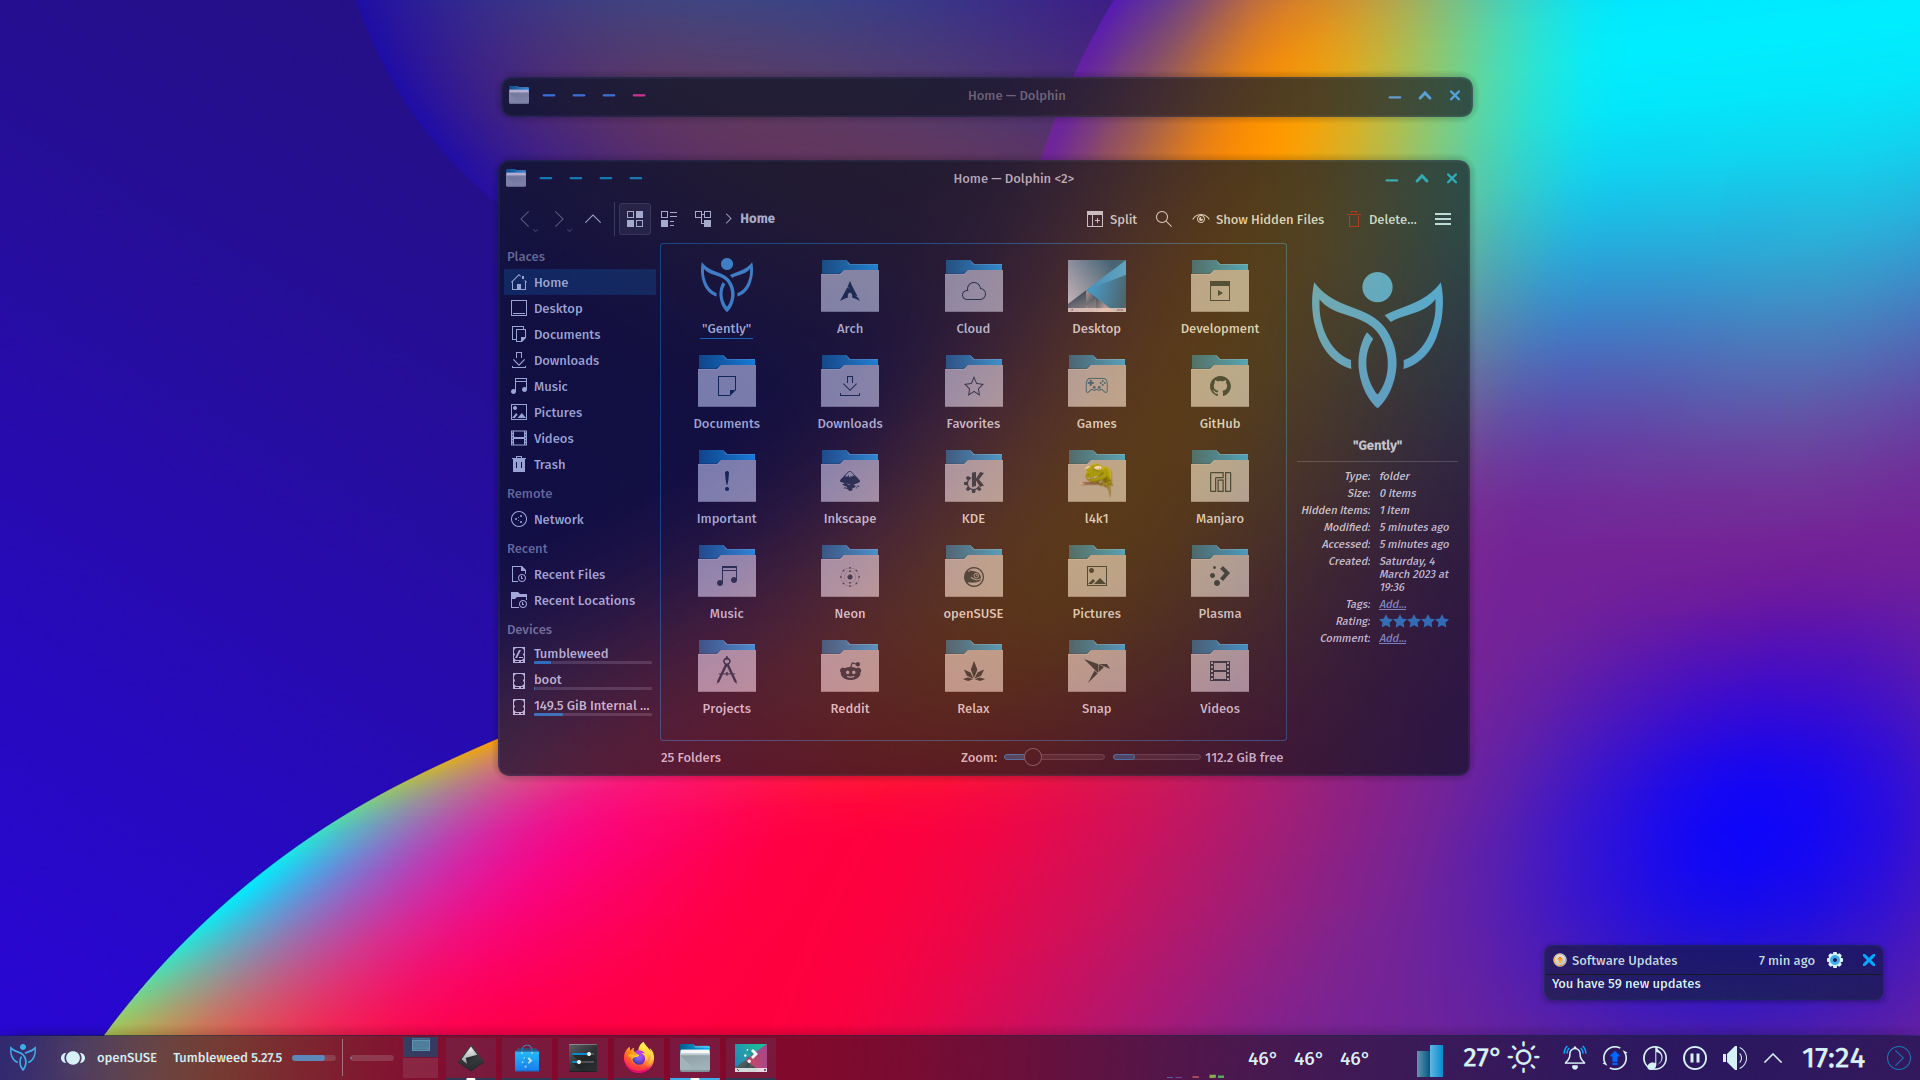Switch Dolphin to details view mode

point(668,219)
